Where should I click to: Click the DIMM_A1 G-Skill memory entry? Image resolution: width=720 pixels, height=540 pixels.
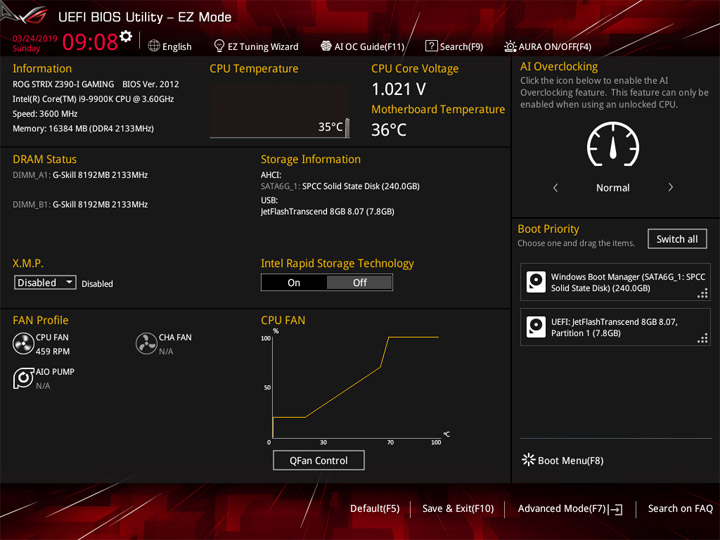(80, 175)
